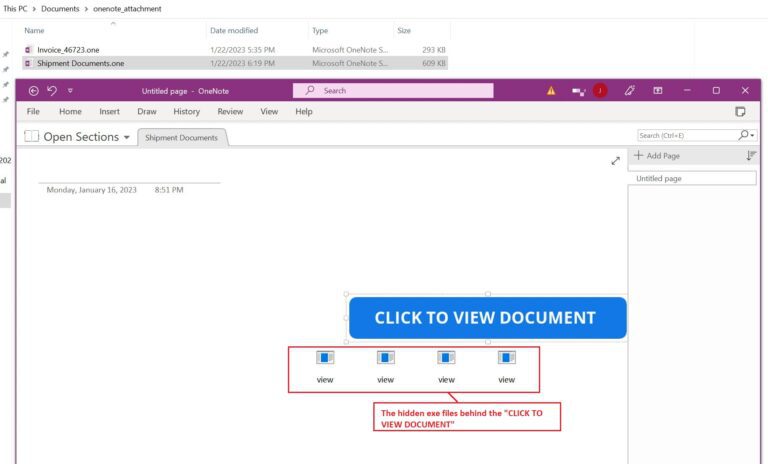Image resolution: width=768 pixels, height=464 pixels.
Task: Click the Shipment Documents.one file icon
Action: click(28, 63)
